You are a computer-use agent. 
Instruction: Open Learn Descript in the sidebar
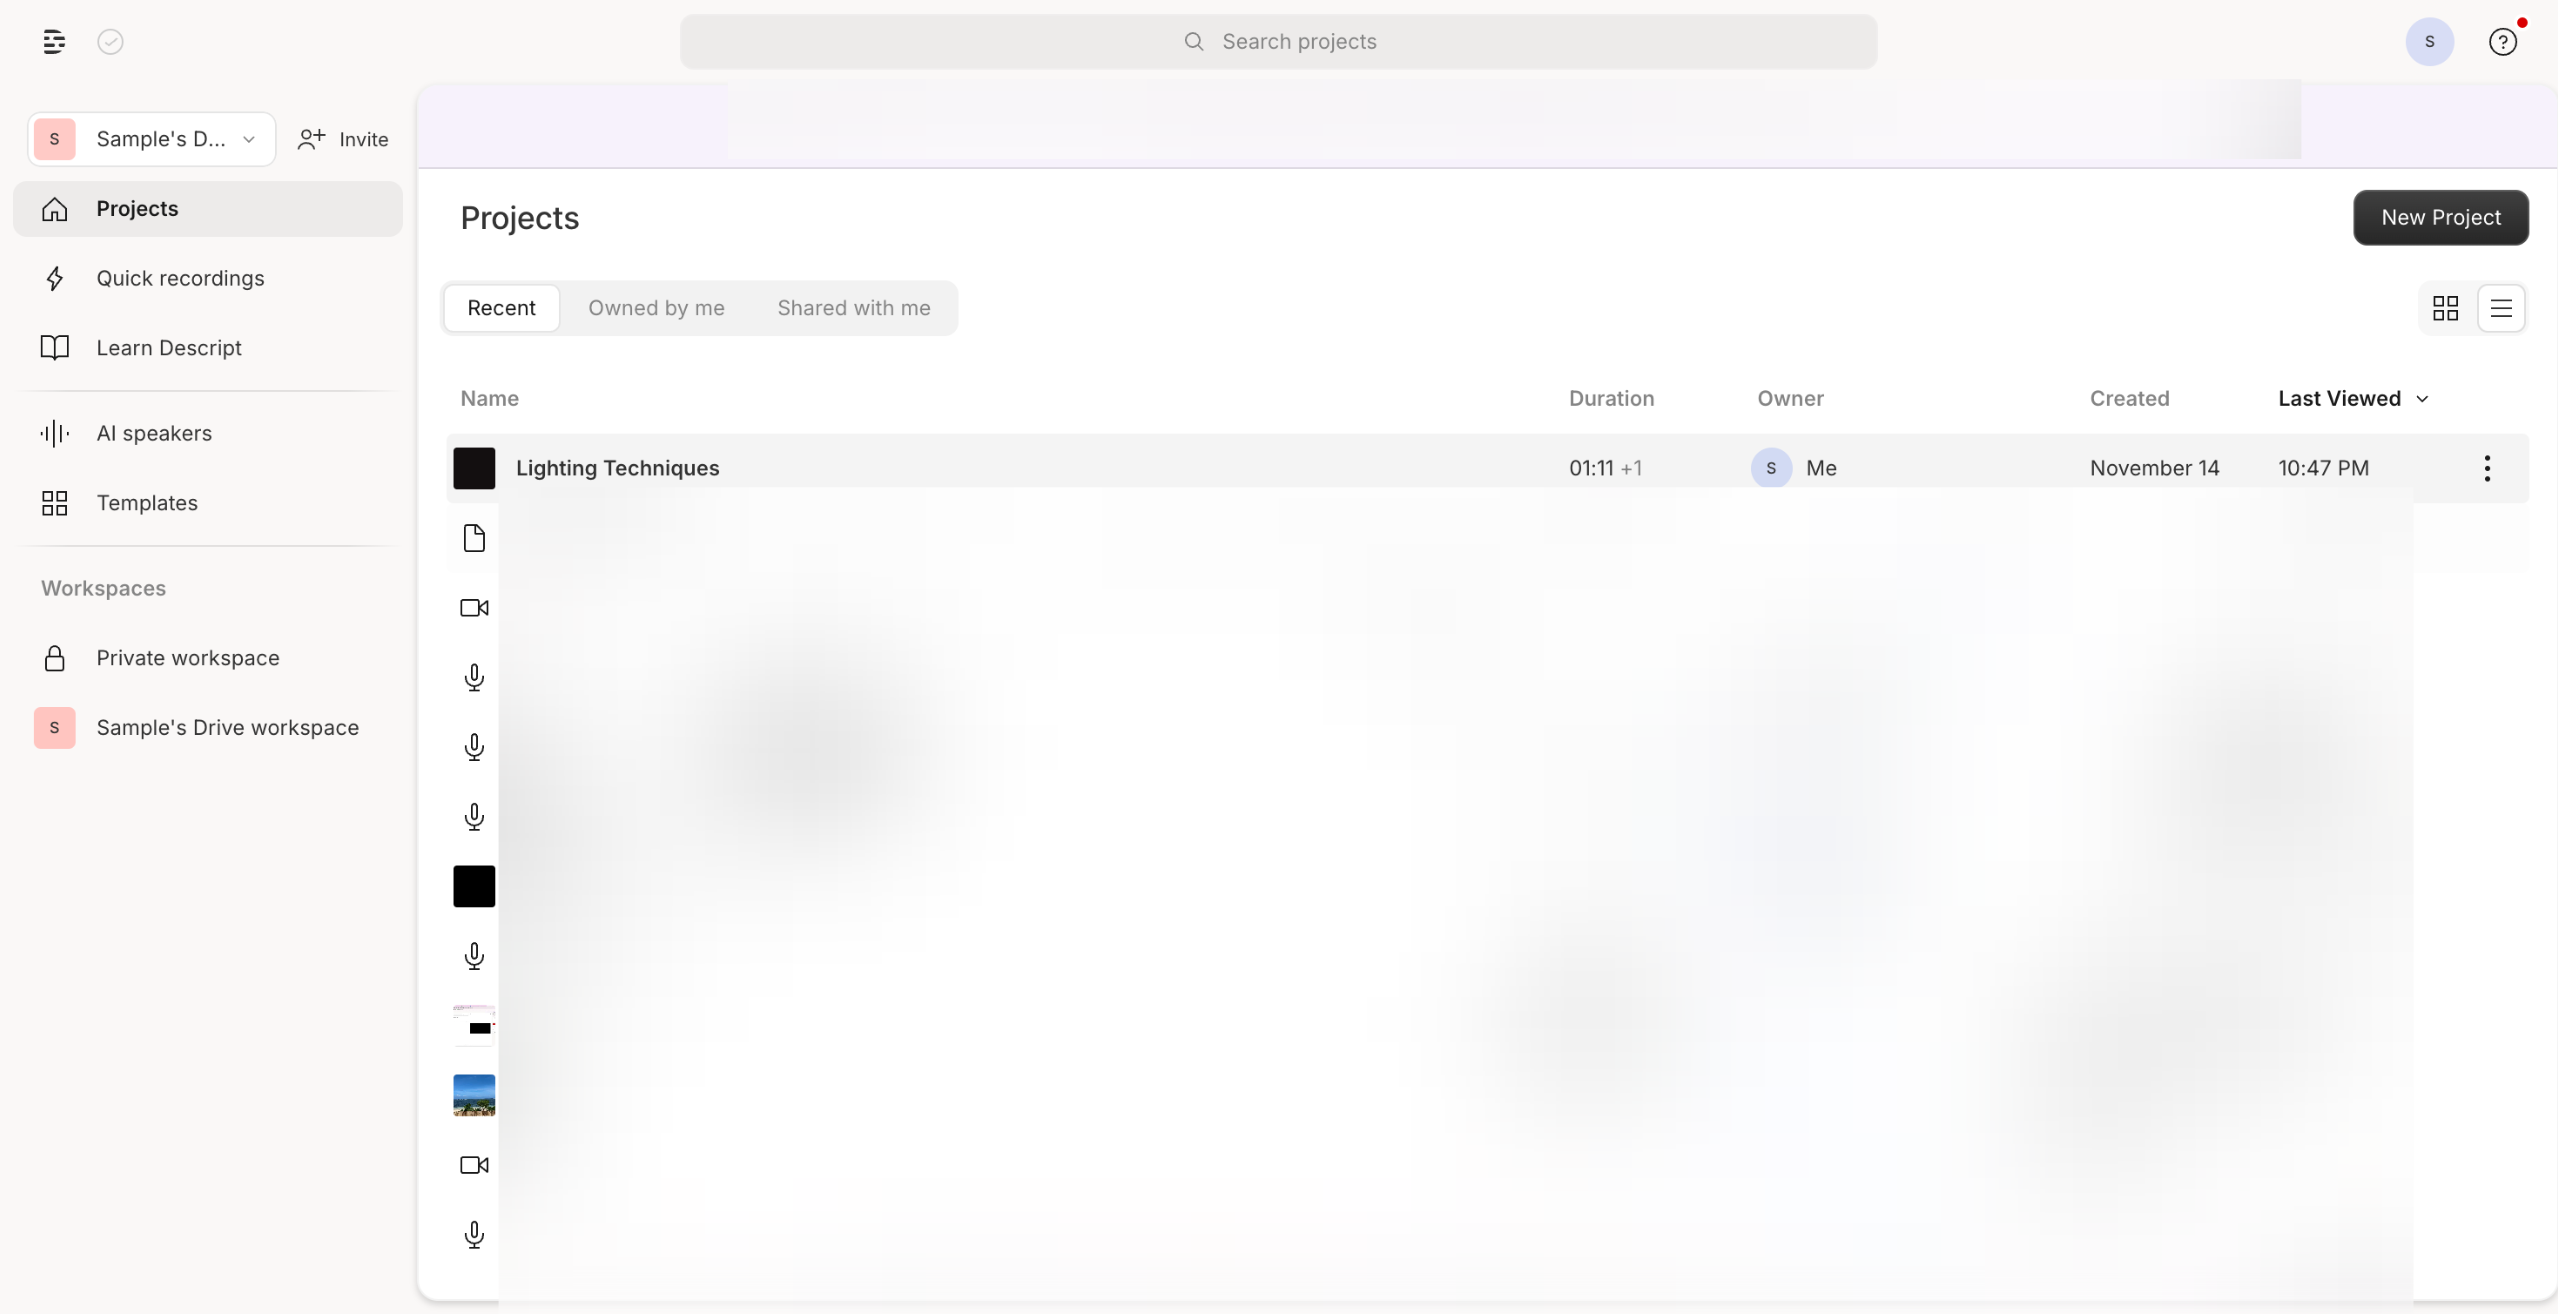tap(168, 348)
